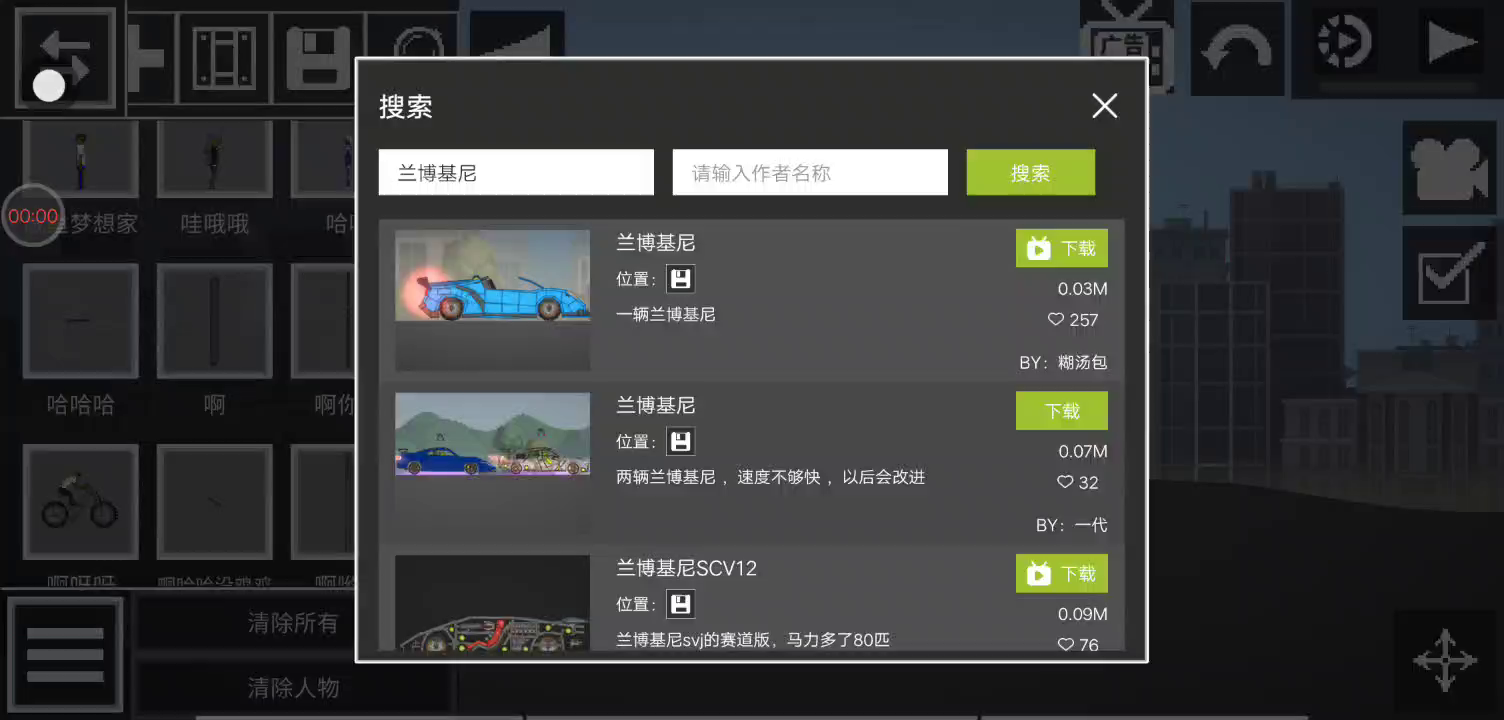Viewport: 1504px width, 720px height.
Task: Select the 啊 item in the item grid
Action: (215, 321)
